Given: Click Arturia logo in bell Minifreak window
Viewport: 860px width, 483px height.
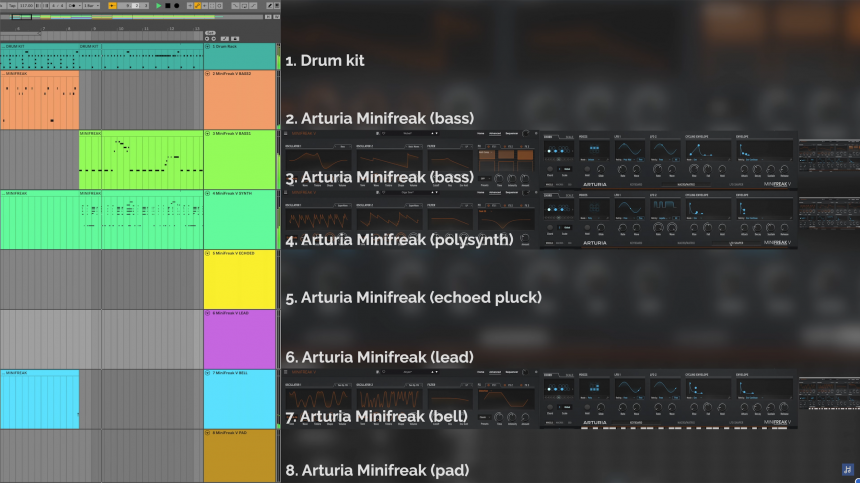Looking at the screenshot, I should (x=595, y=423).
